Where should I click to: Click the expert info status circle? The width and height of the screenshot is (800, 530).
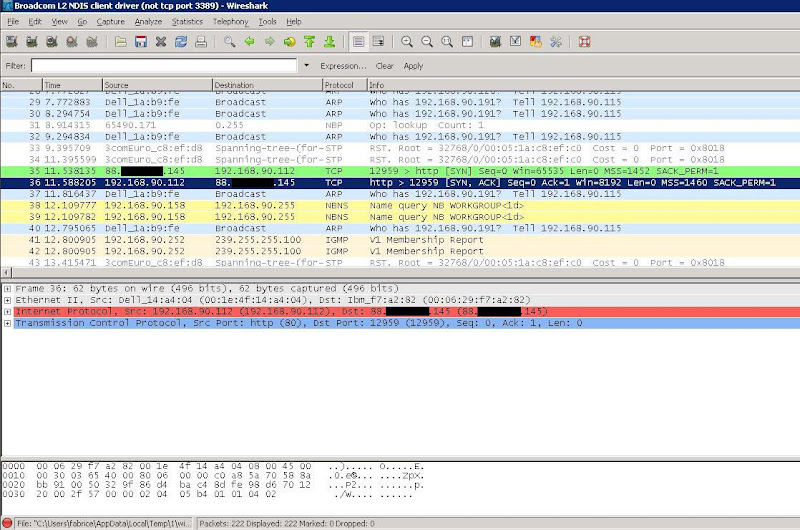[7, 523]
